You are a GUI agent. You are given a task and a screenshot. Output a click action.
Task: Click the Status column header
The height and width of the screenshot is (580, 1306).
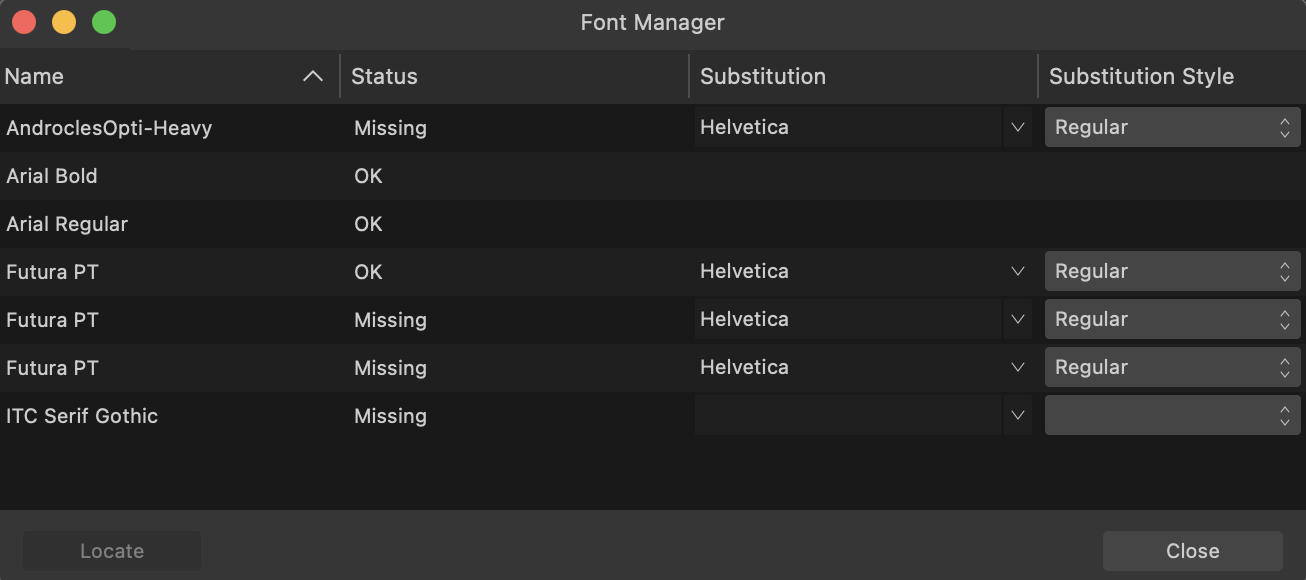click(x=515, y=76)
